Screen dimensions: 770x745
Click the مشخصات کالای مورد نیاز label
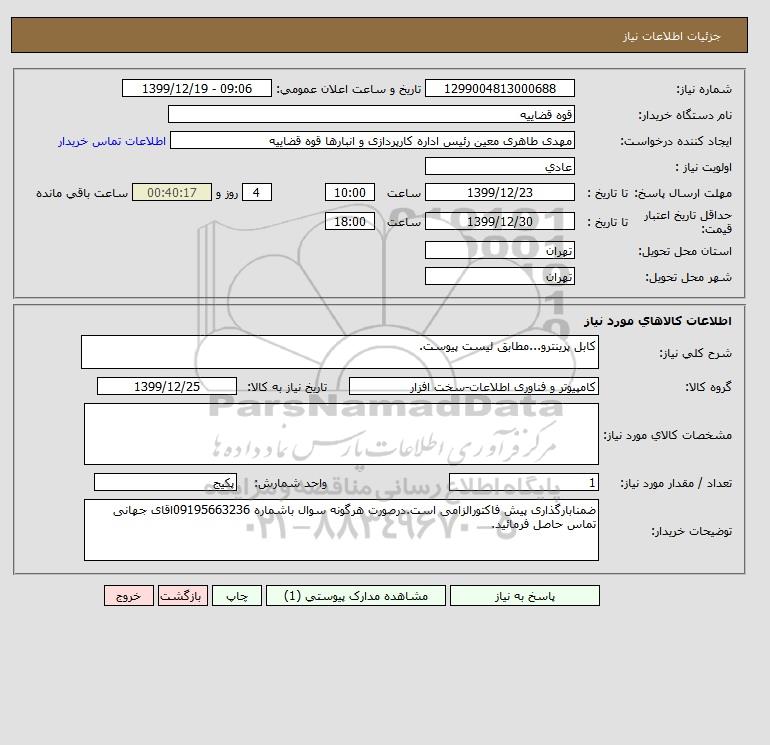pos(668,435)
